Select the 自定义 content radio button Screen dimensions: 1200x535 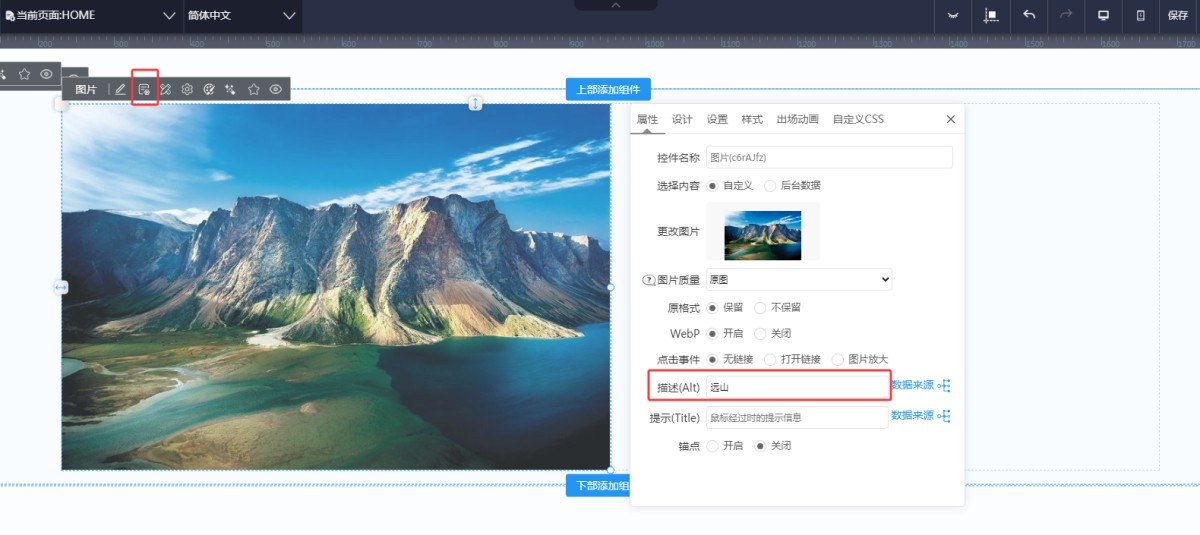[x=713, y=185]
